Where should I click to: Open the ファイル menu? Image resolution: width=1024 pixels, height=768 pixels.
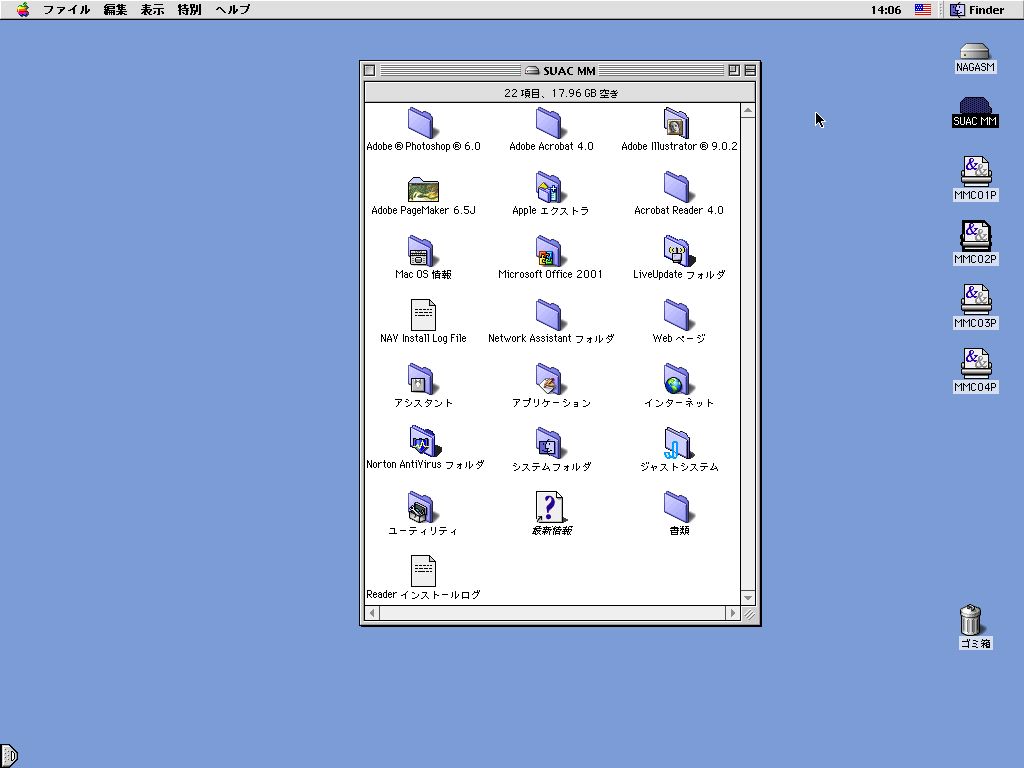(66, 10)
